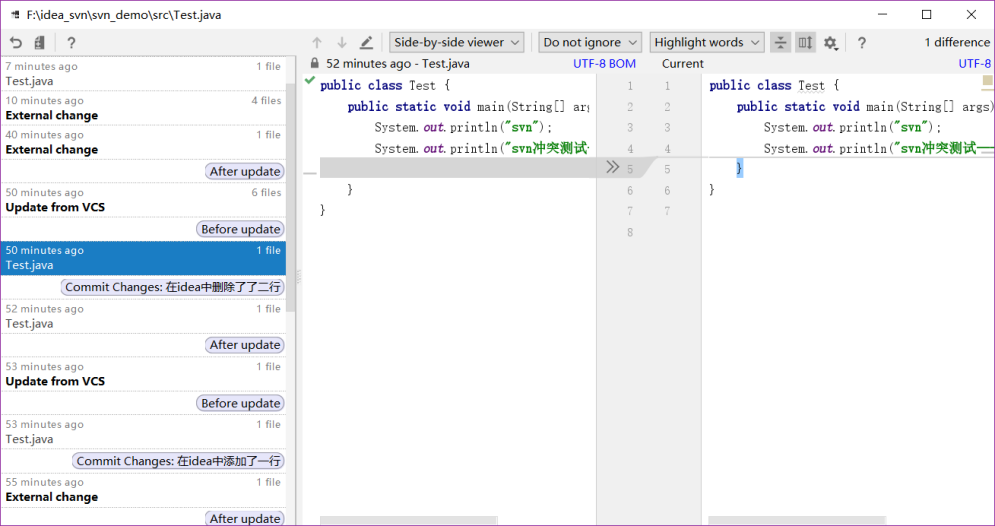The image size is (995, 526).
Task: Click the Revert (undo arrow) icon
Action: pyautogui.click(x=16, y=43)
